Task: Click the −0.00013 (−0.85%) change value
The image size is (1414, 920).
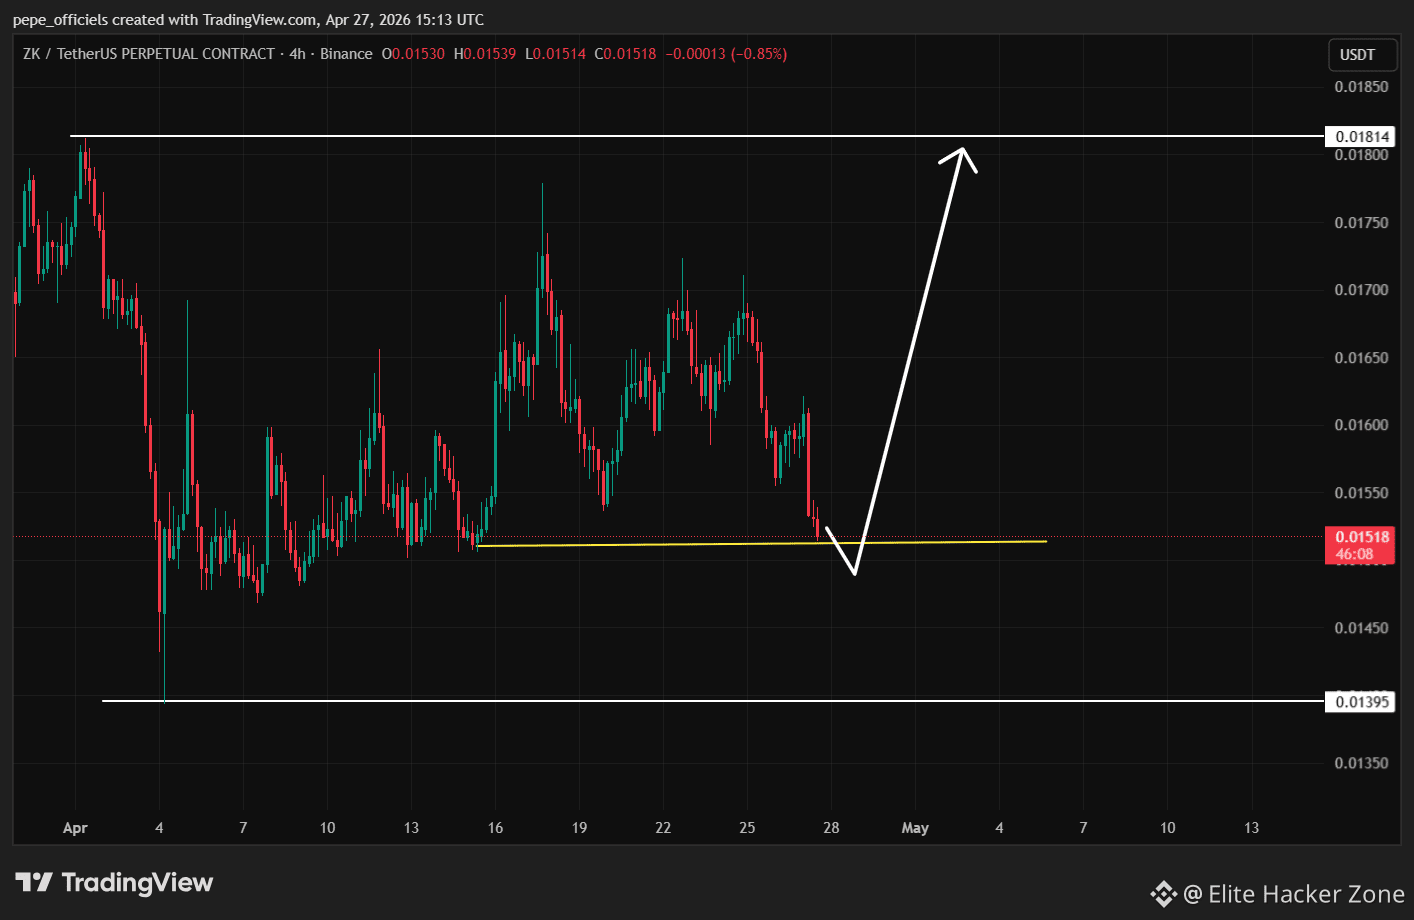Action: point(726,54)
